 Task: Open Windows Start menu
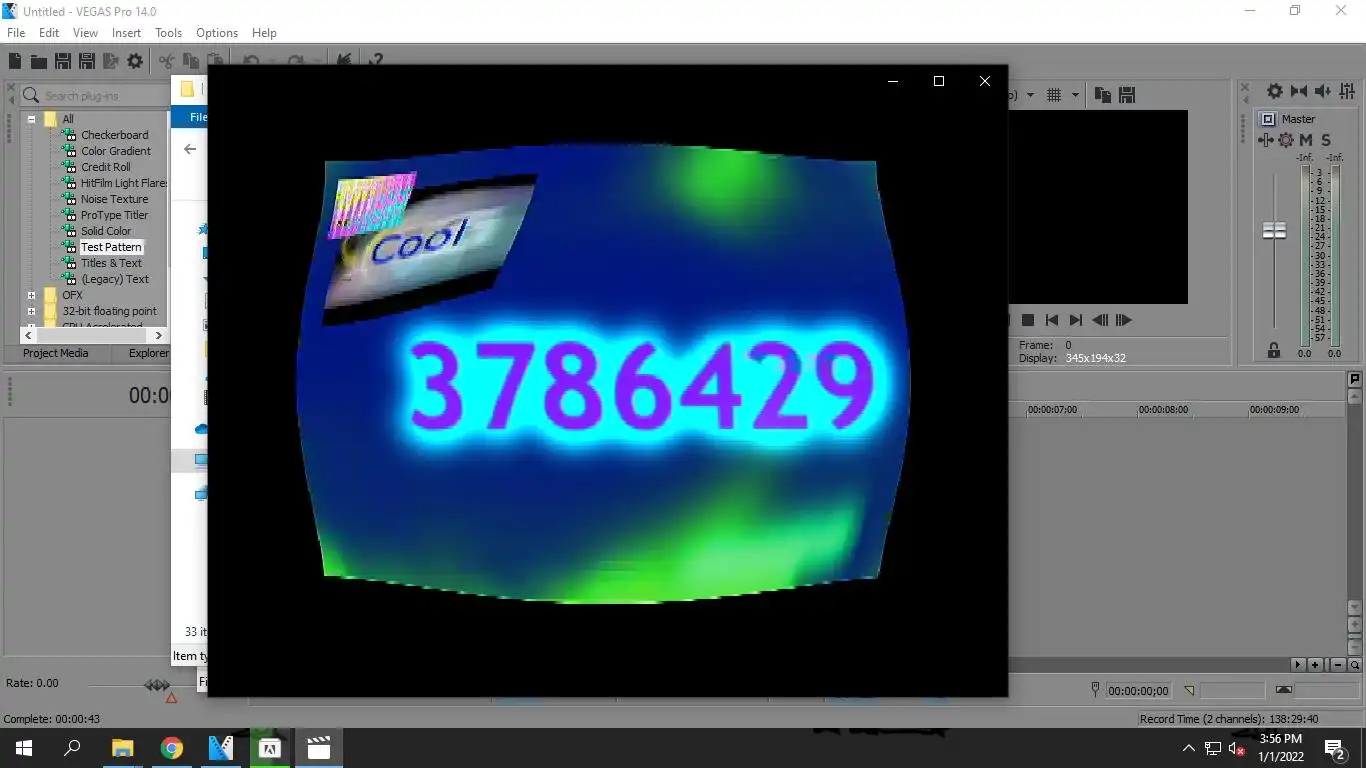coord(24,748)
